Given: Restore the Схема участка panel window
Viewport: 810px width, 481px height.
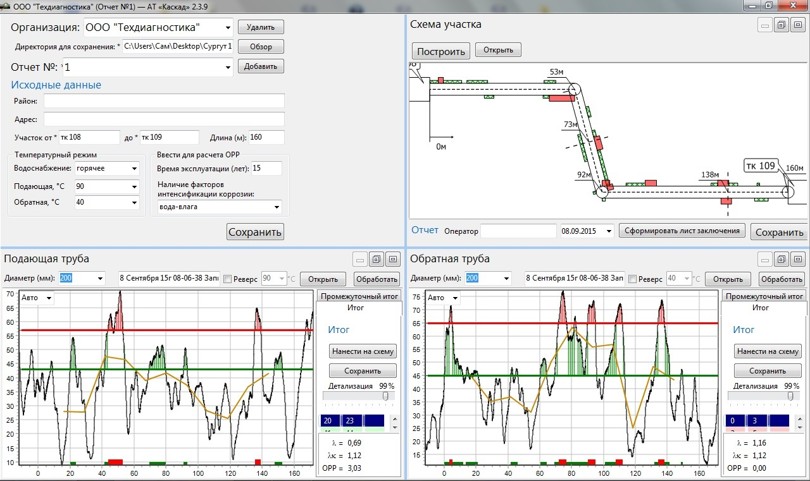Looking at the screenshot, I should click(x=781, y=25).
